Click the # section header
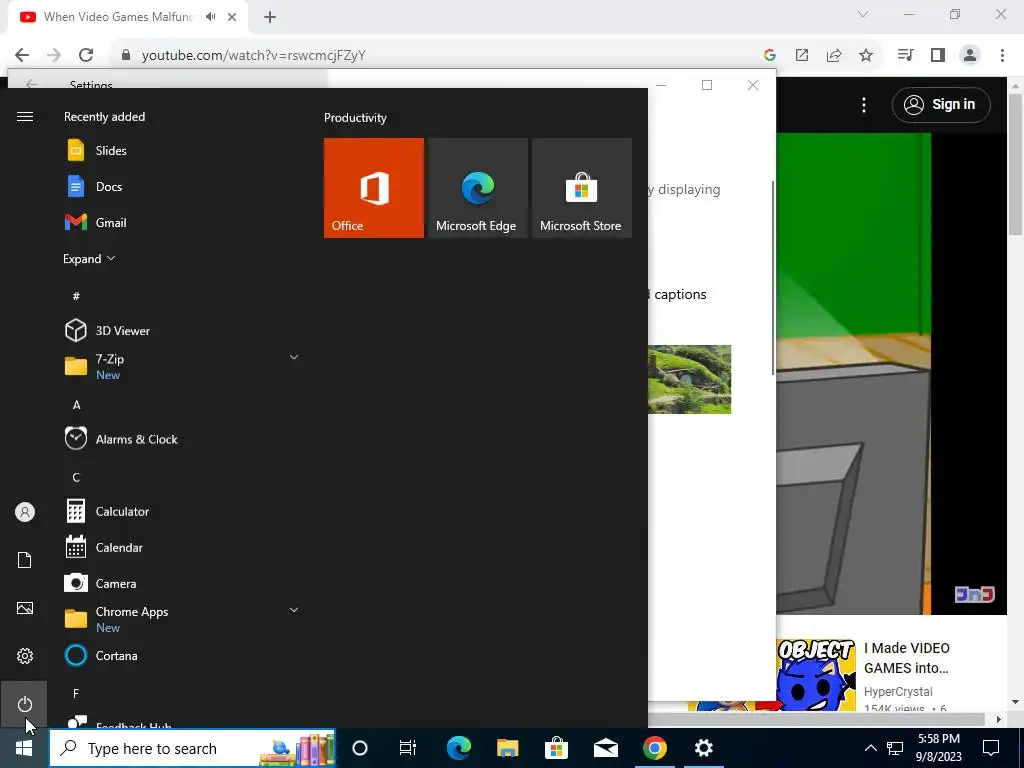1024x768 pixels. (76, 296)
